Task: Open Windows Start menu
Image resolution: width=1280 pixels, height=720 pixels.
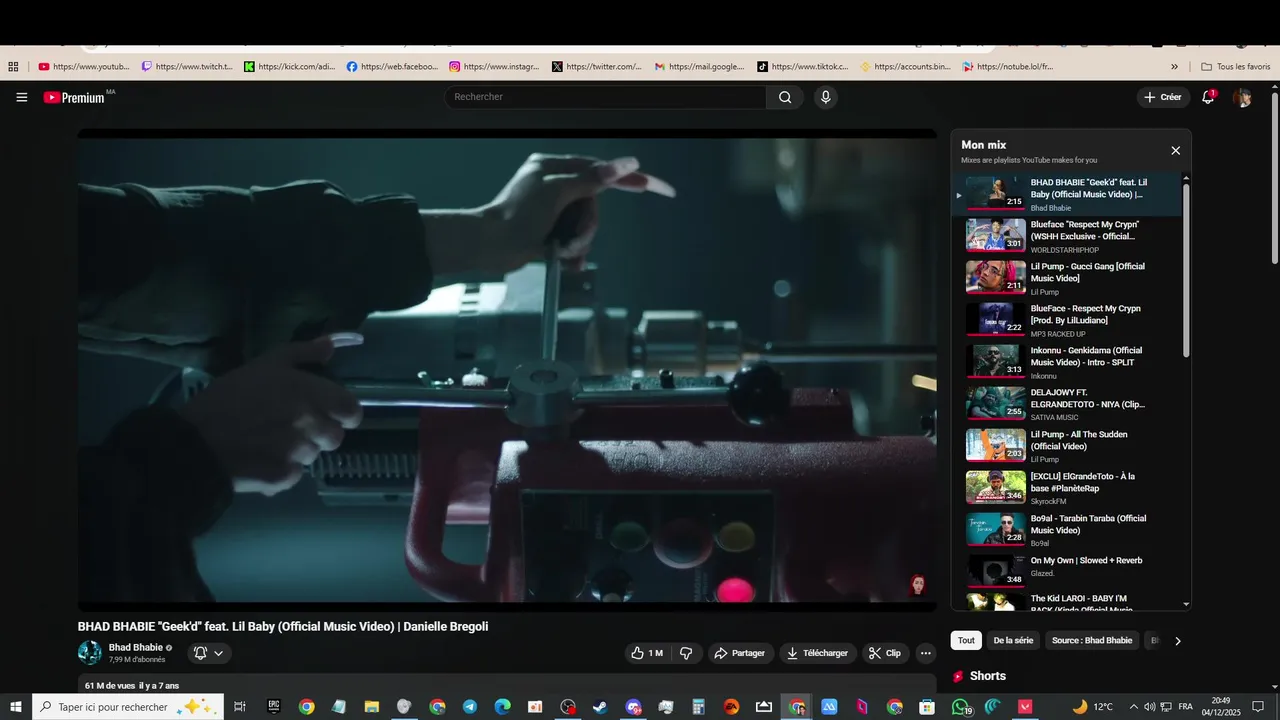Action: coord(16,707)
